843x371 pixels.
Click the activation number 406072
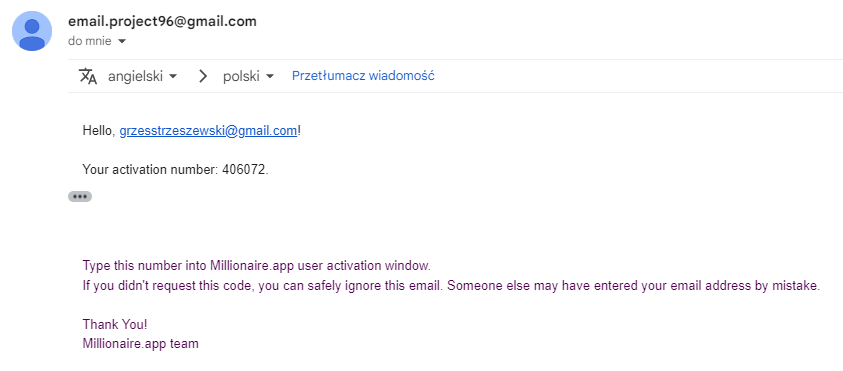click(x=244, y=170)
